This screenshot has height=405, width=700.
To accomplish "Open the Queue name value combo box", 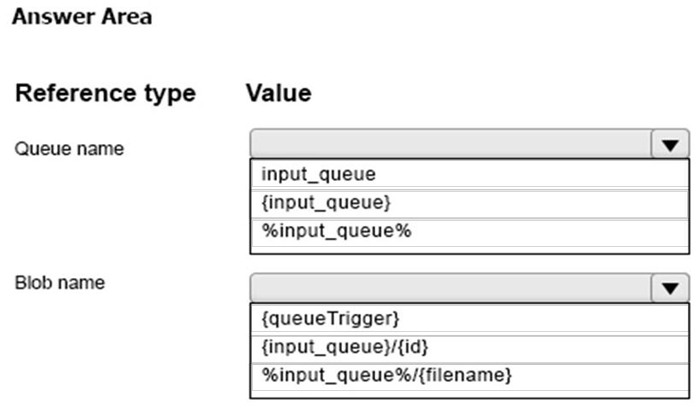I will (x=470, y=144).
